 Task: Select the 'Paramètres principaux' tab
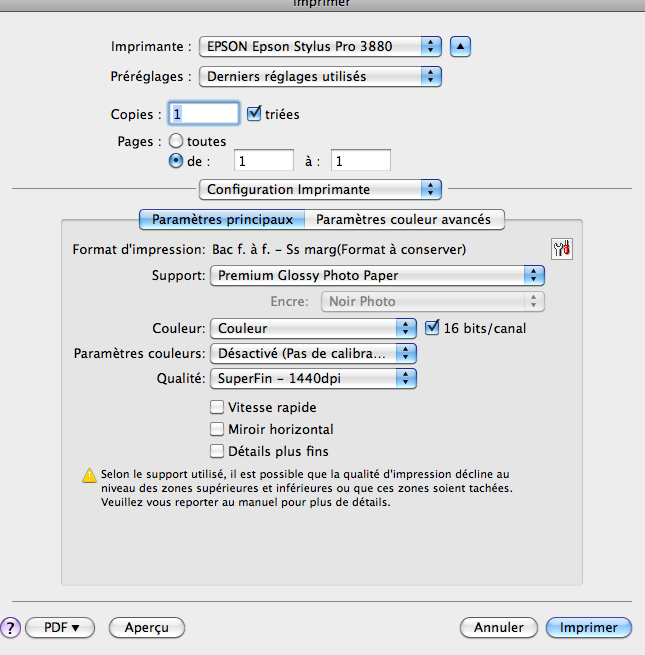pyautogui.click(x=221, y=218)
